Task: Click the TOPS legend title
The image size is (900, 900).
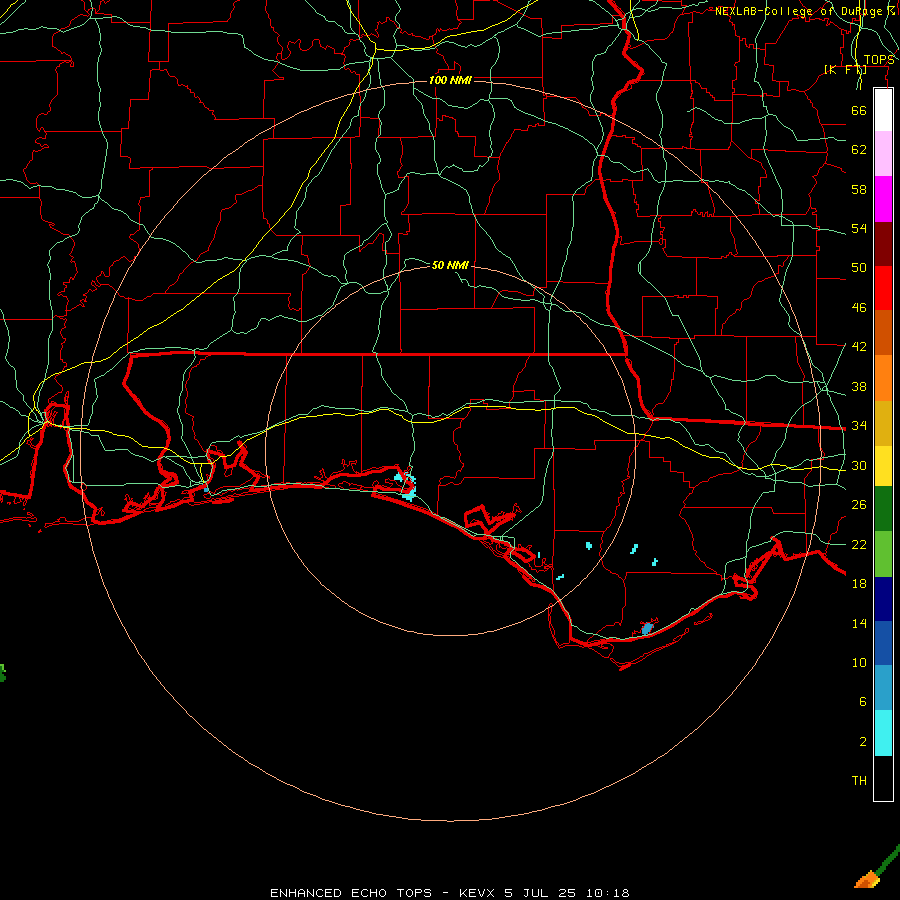Action: coord(879,59)
